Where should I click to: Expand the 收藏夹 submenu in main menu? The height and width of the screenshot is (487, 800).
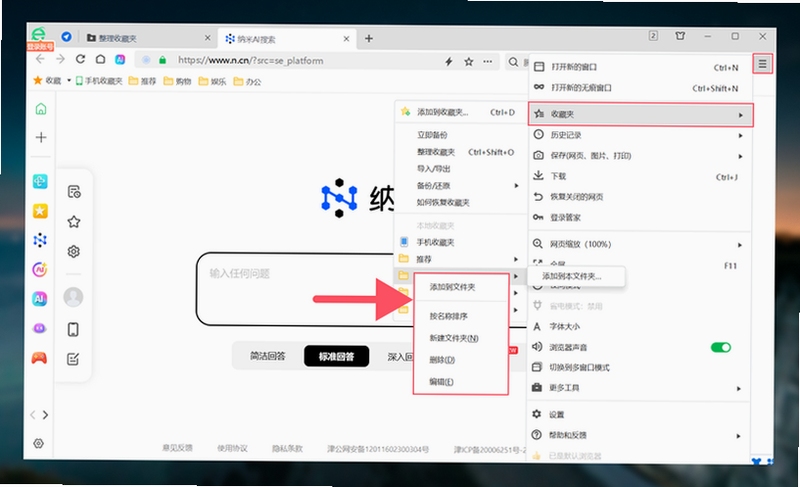(640, 115)
